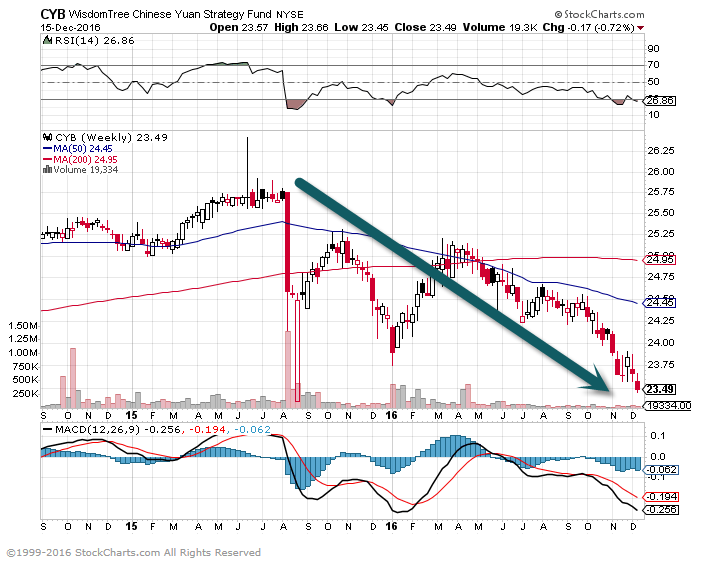708x574 pixels.
Task: Click the 70 overbought level on RSI axis
Action: point(653,65)
